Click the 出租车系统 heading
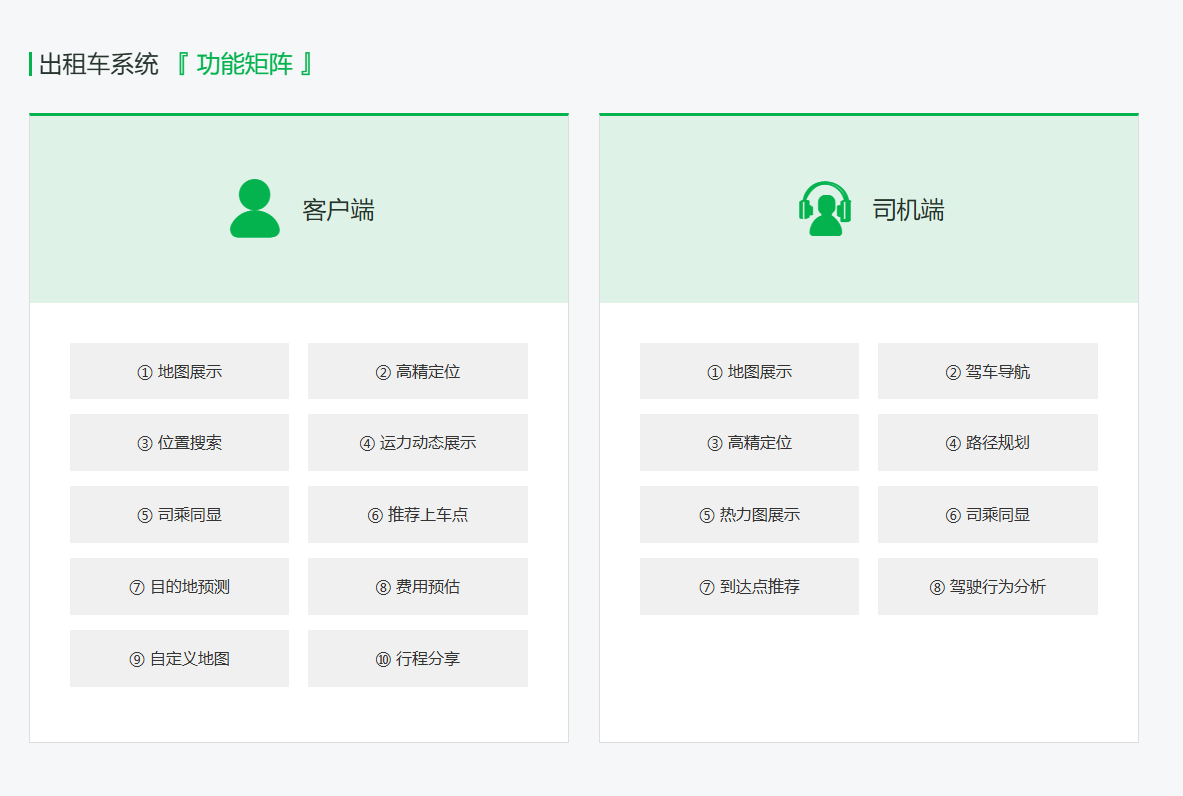 (x=97, y=63)
